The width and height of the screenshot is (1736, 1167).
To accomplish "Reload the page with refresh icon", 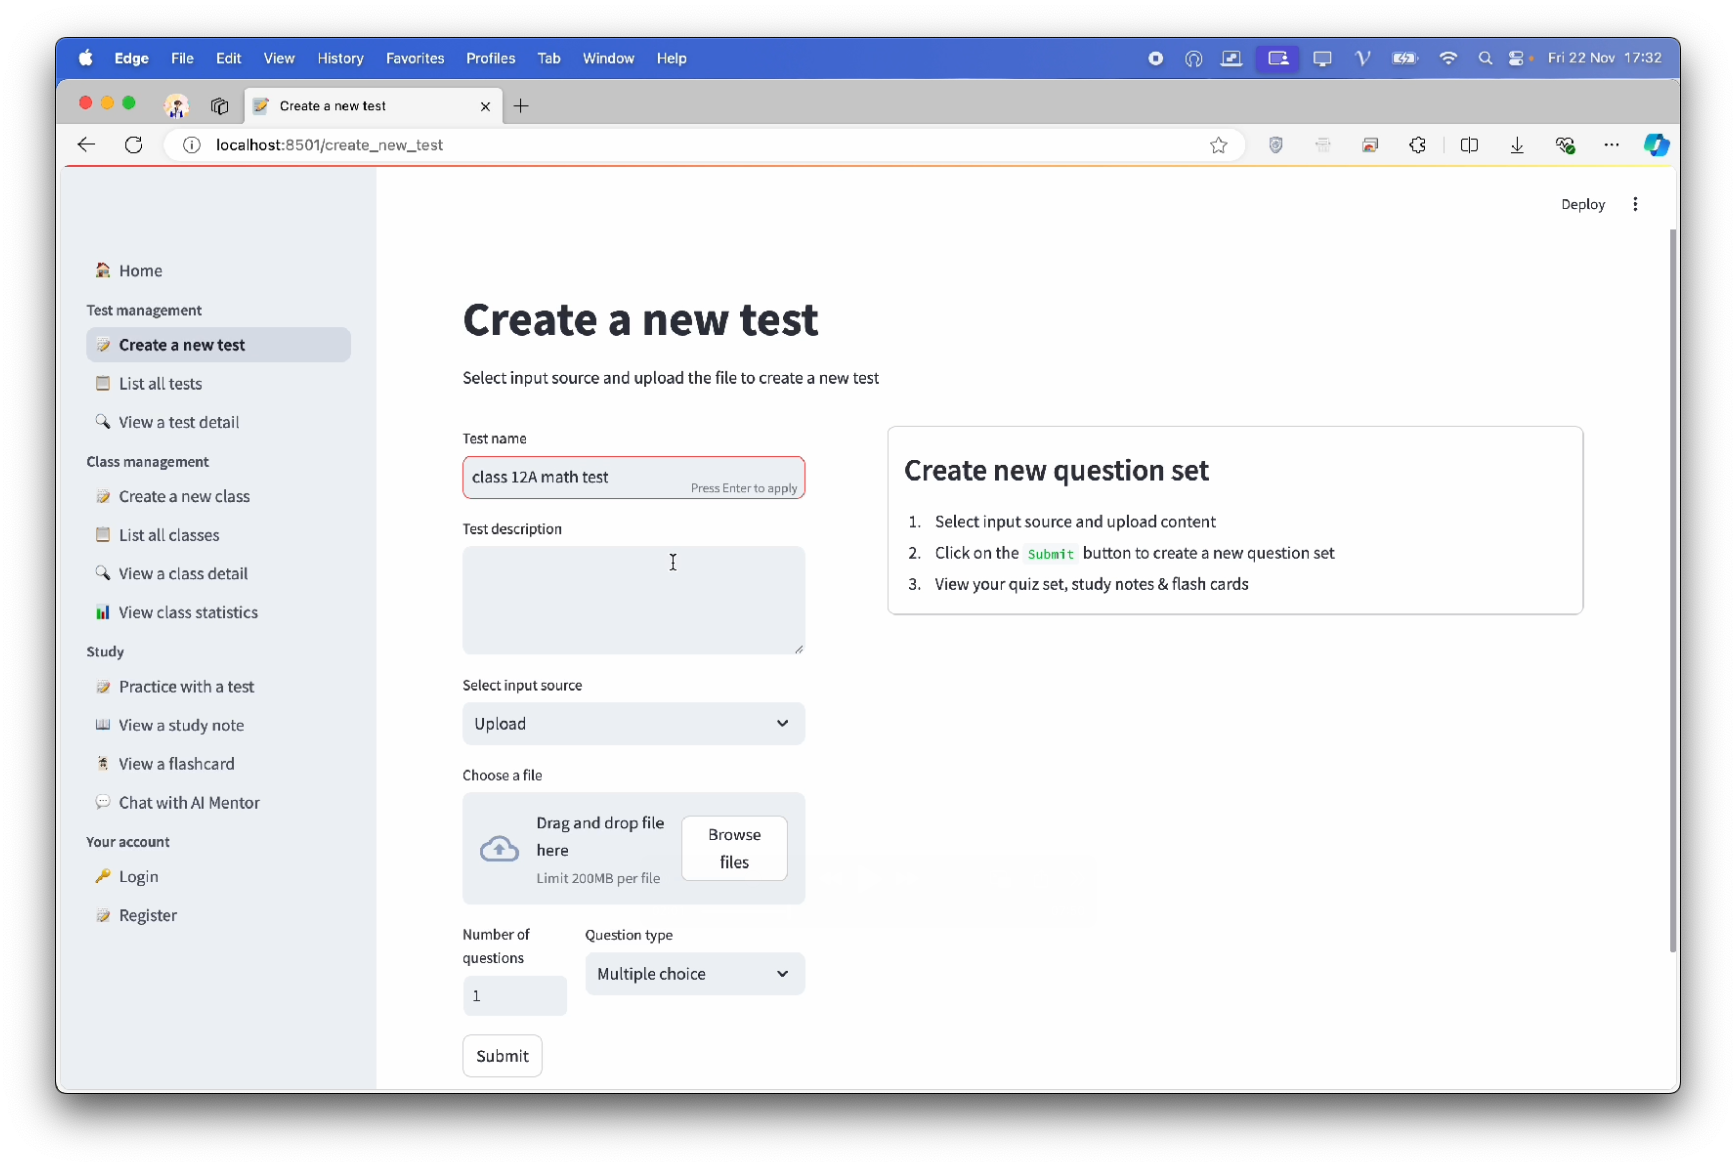I will [x=134, y=145].
